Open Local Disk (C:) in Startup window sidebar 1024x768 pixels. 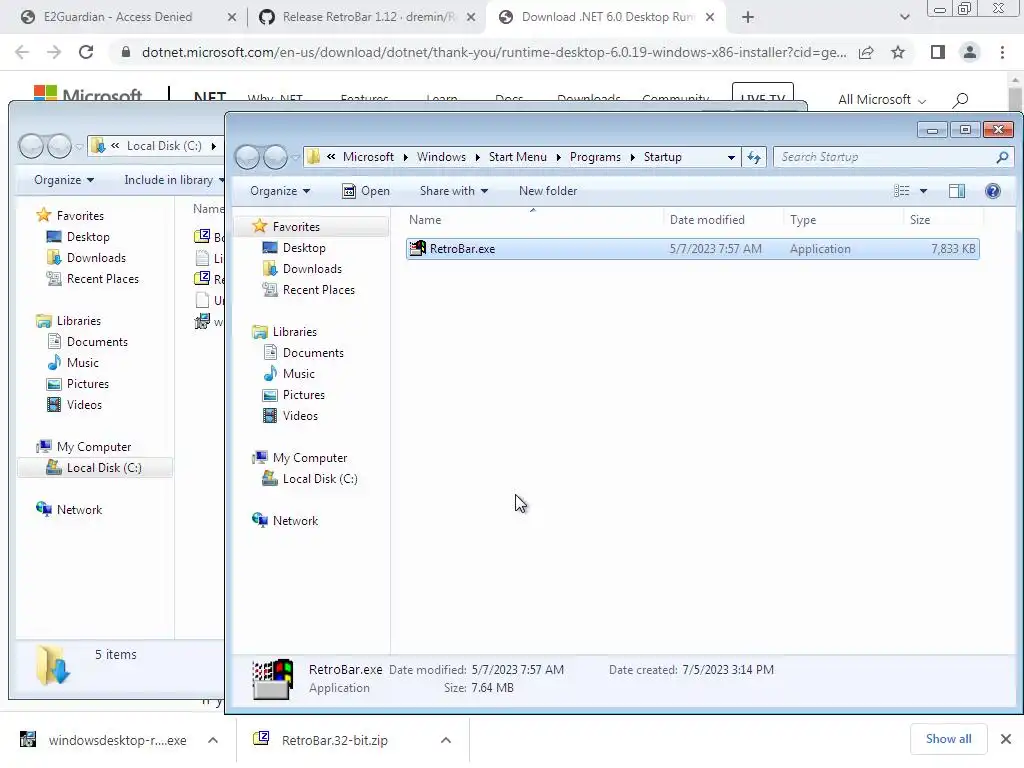(320, 479)
